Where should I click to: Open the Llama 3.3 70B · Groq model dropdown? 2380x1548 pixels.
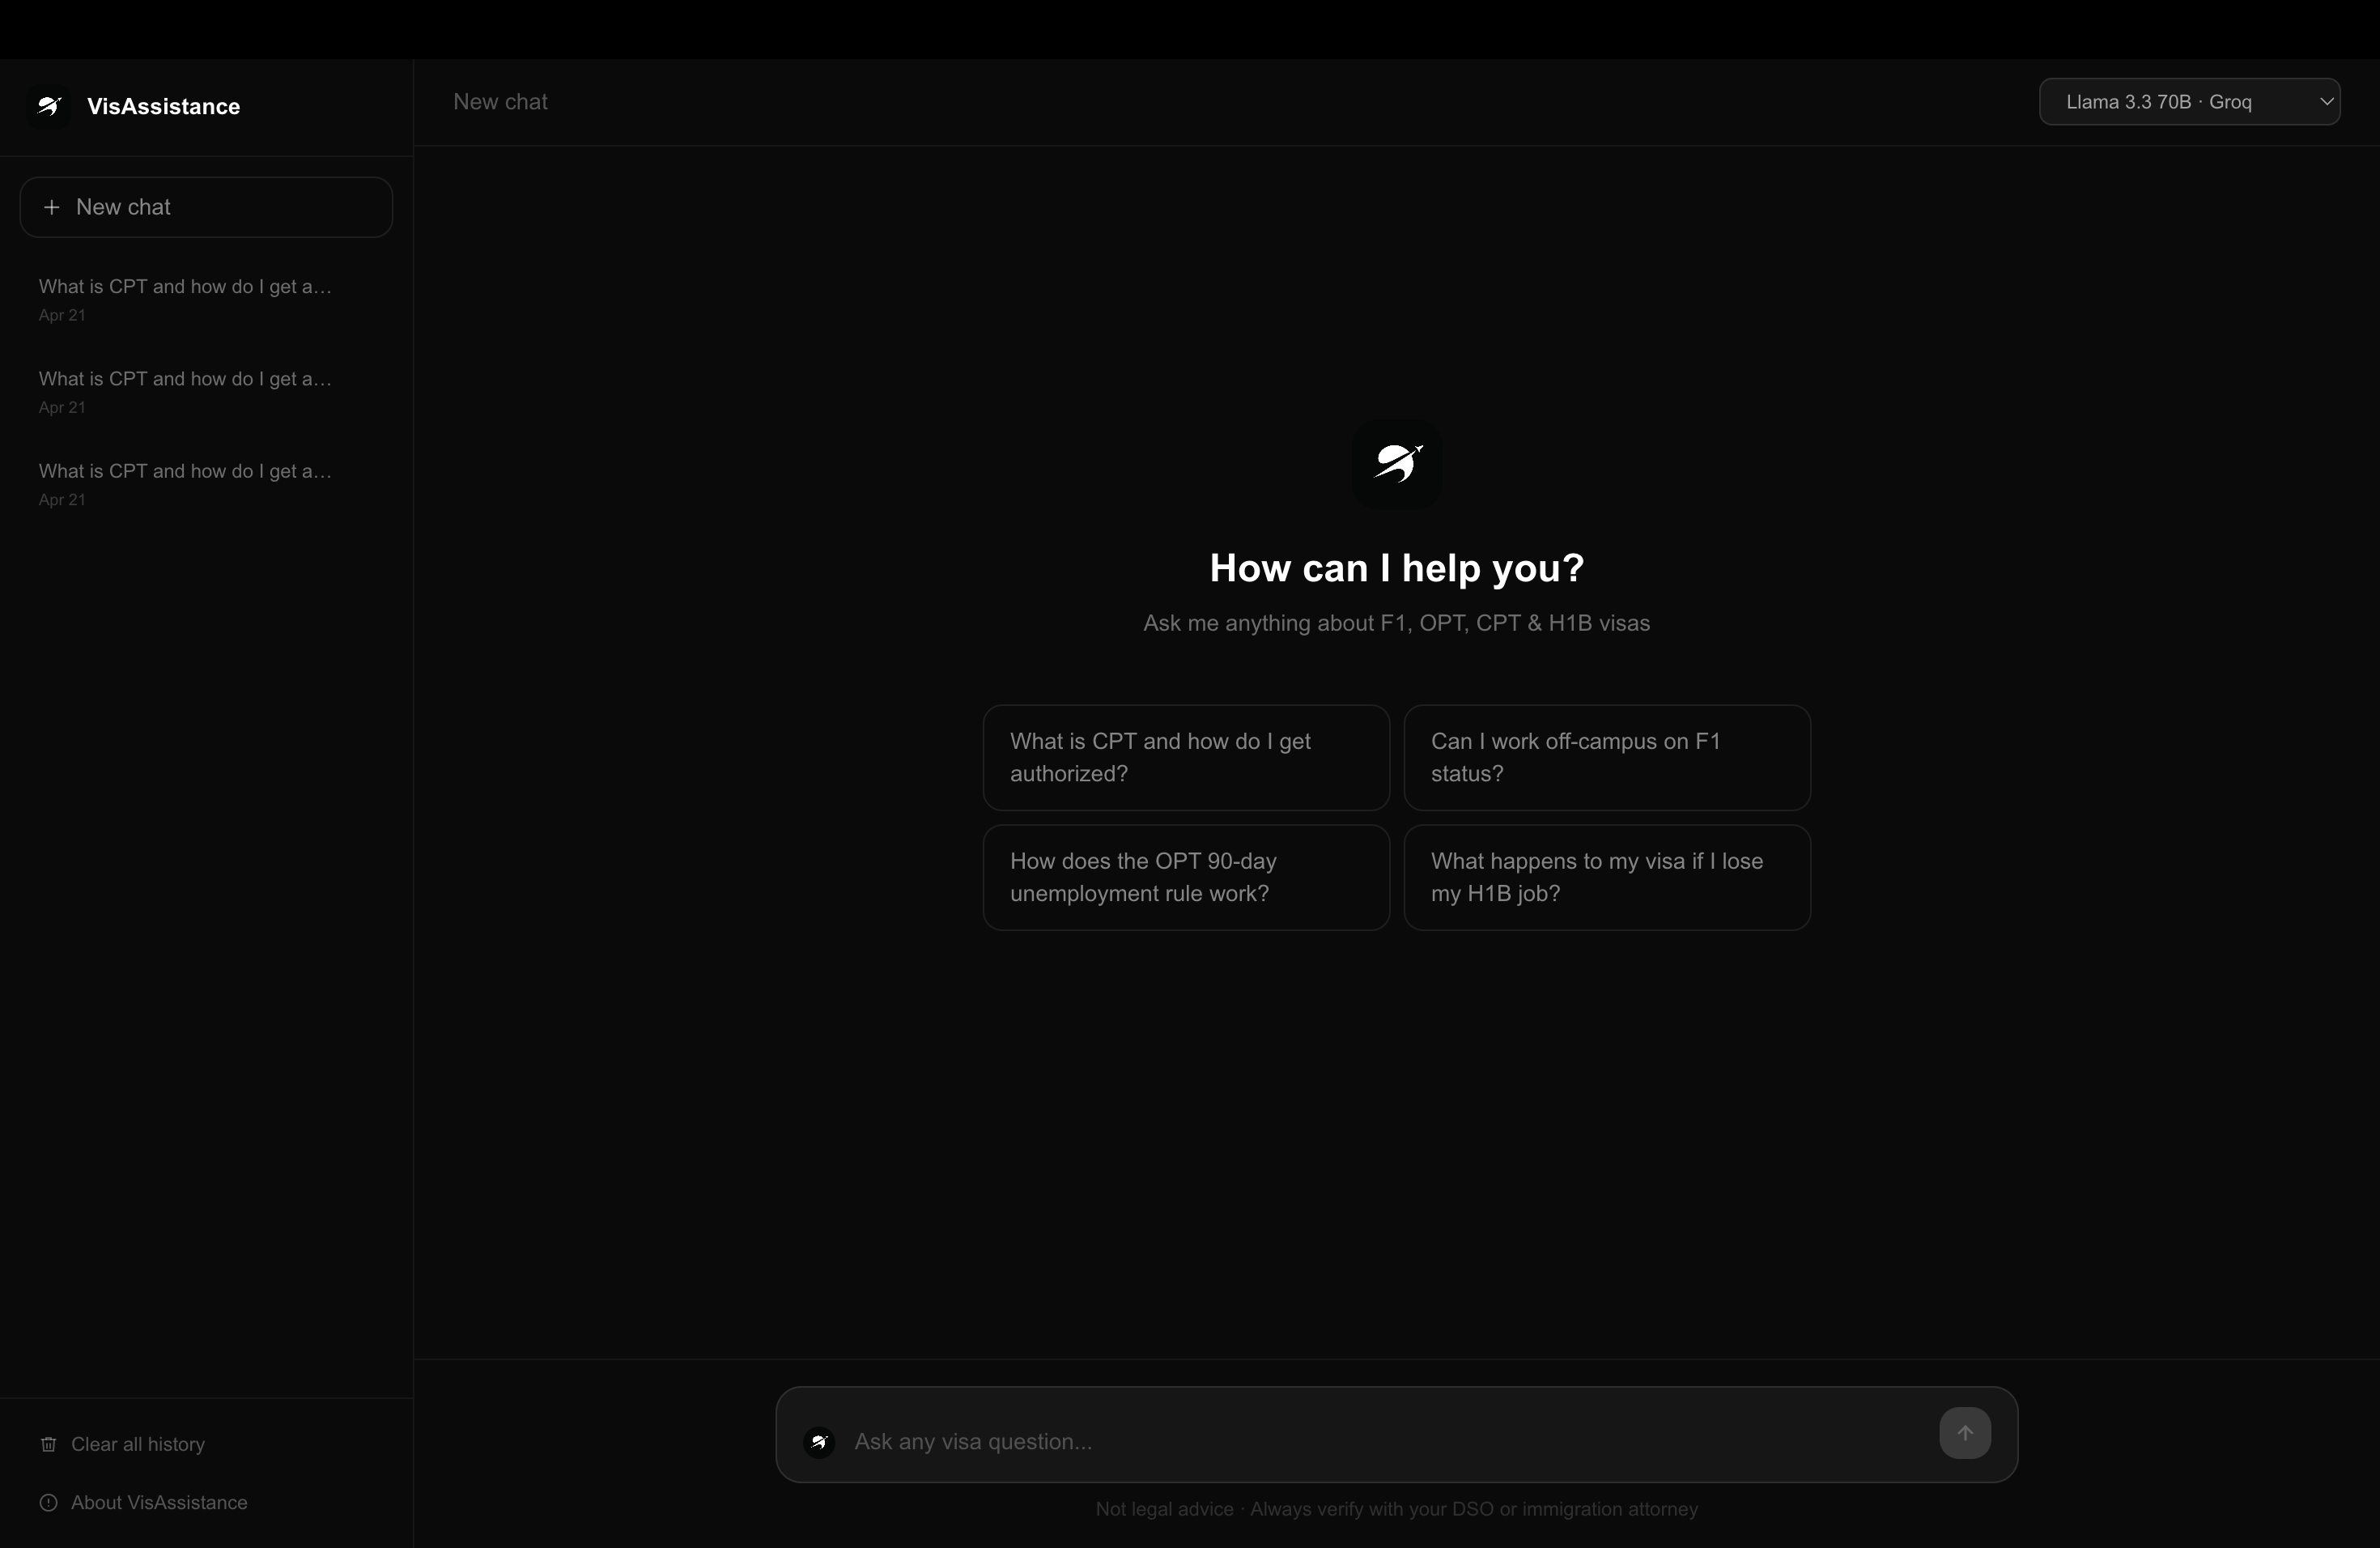point(2189,102)
